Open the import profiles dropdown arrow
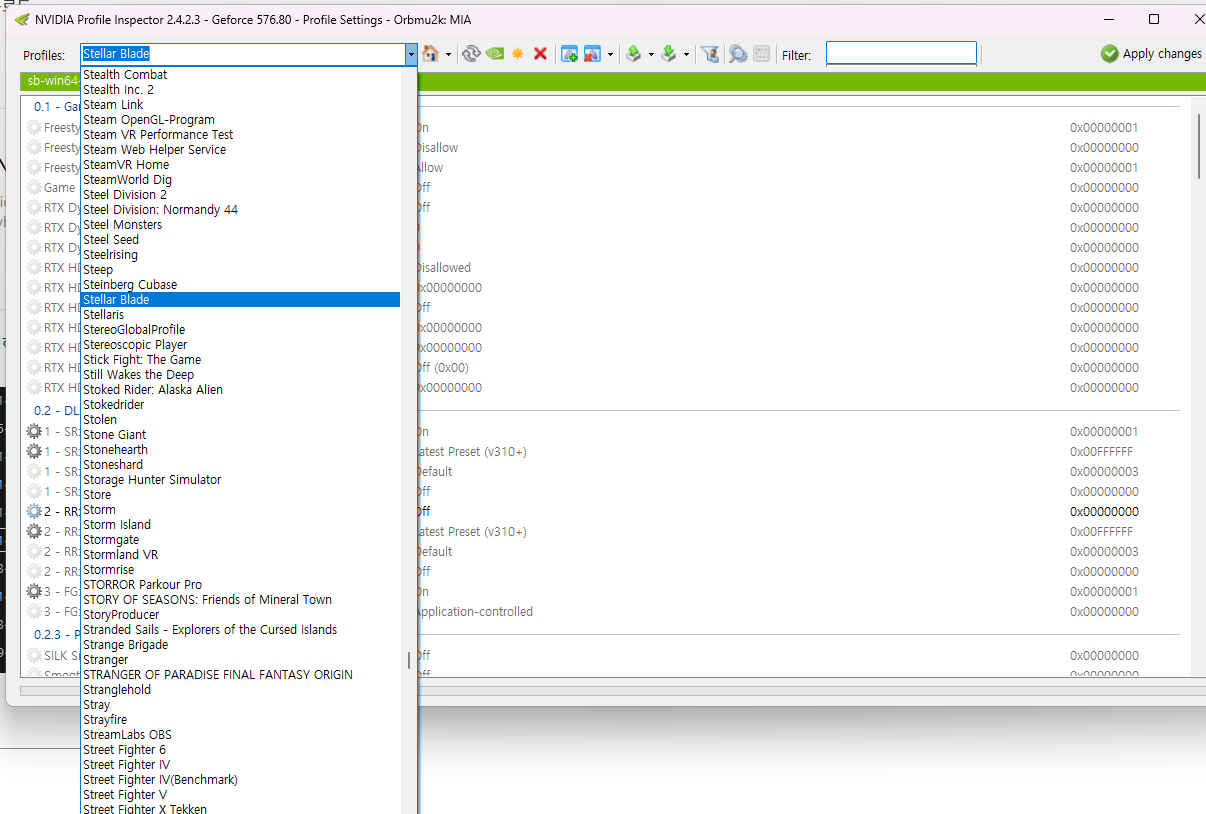The image size is (1206, 814). (x=686, y=54)
